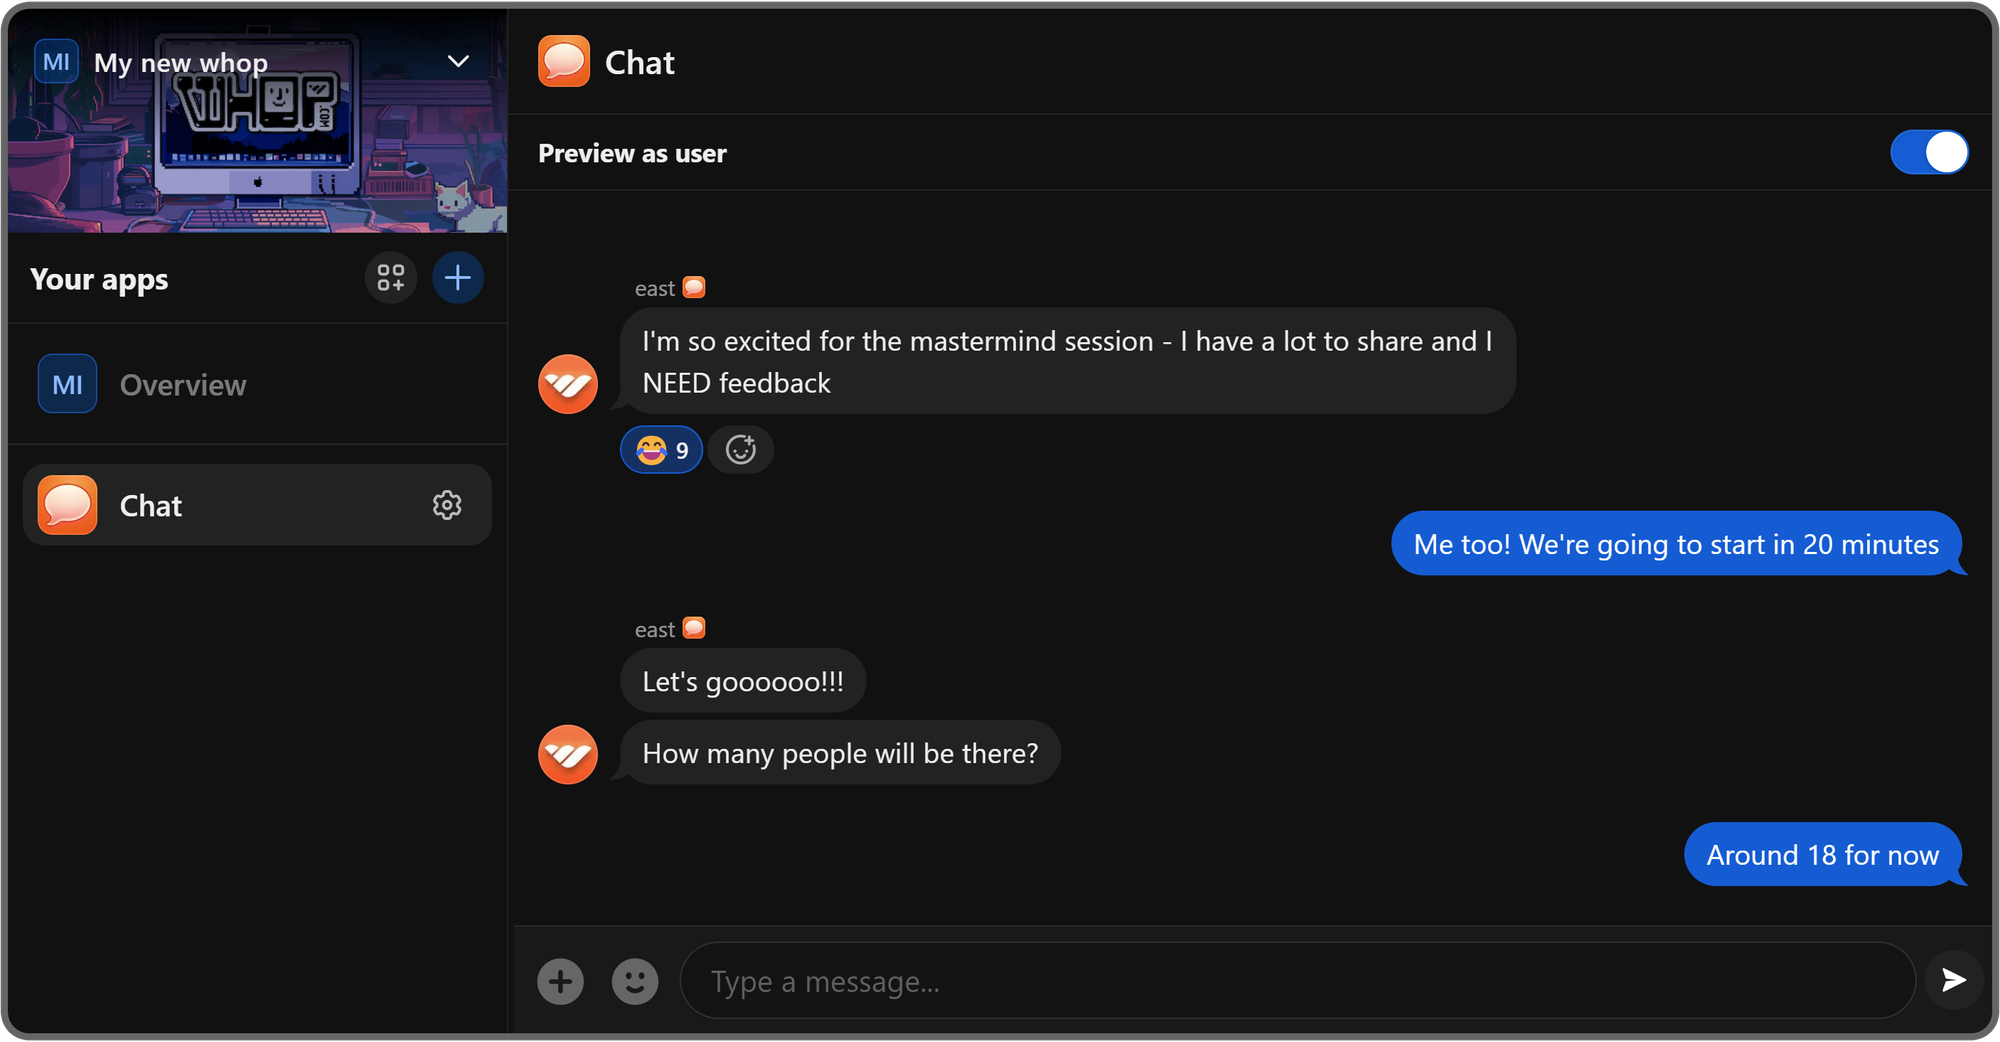Click east's username above the message
This screenshot has height=1042, width=2000.
point(657,288)
